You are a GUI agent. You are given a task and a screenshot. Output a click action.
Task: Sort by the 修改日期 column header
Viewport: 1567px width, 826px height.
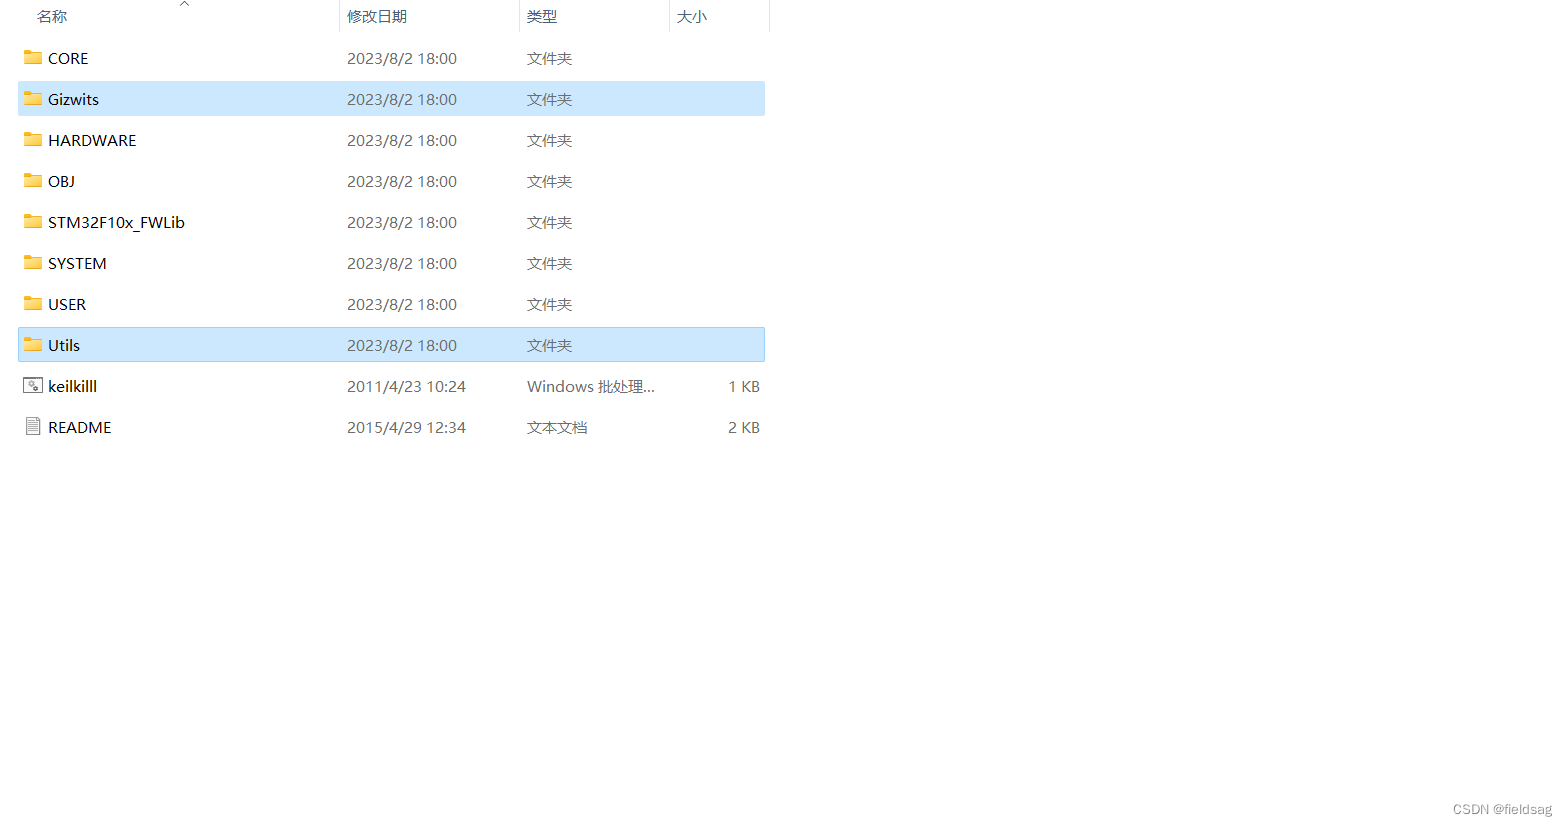pyautogui.click(x=377, y=17)
